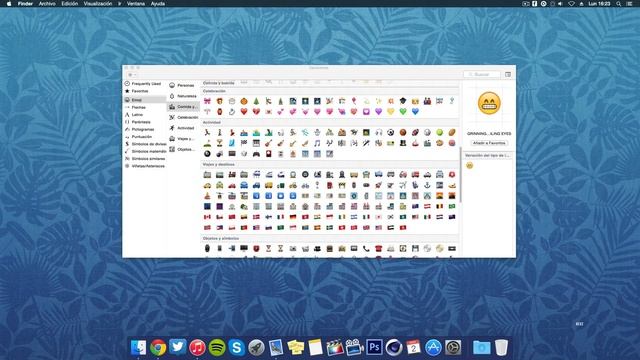This screenshot has width=640, height=360.
Task: Open the Ayuda menu
Action: coord(158,4)
